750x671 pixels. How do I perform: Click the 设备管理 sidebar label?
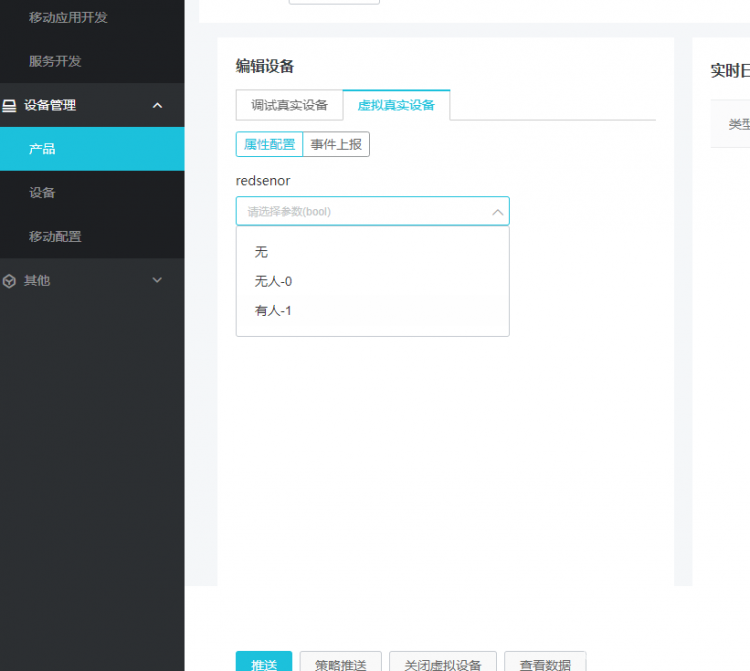click(50, 105)
